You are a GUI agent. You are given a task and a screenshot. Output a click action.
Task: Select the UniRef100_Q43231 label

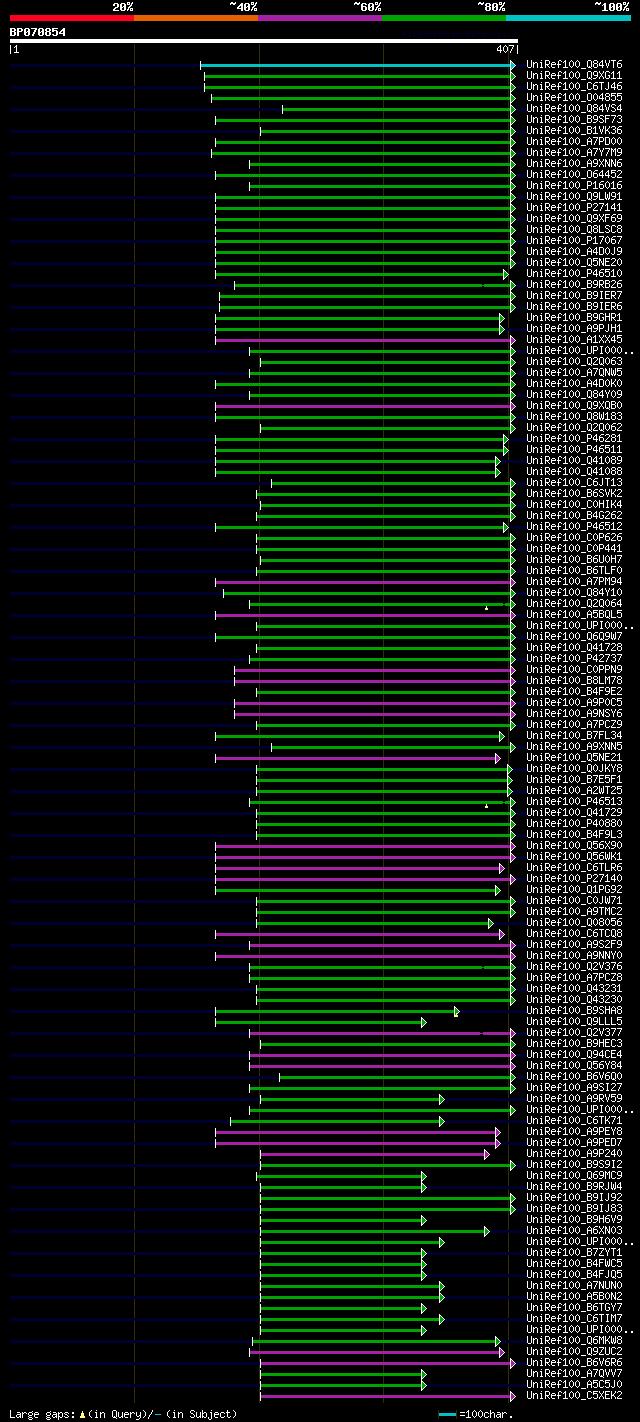point(573,989)
